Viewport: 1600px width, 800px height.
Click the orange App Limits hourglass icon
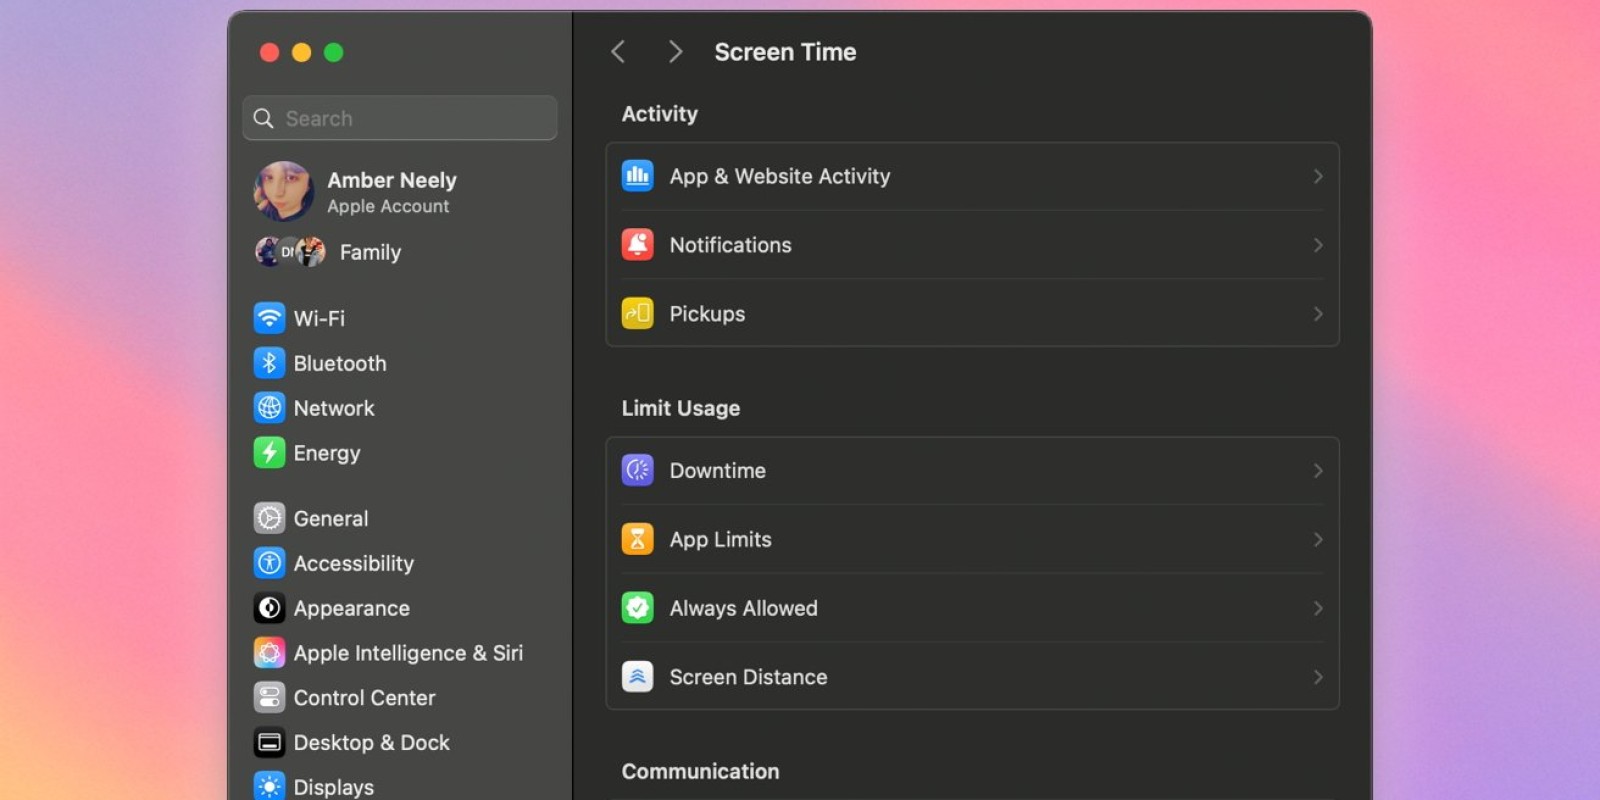(x=637, y=539)
